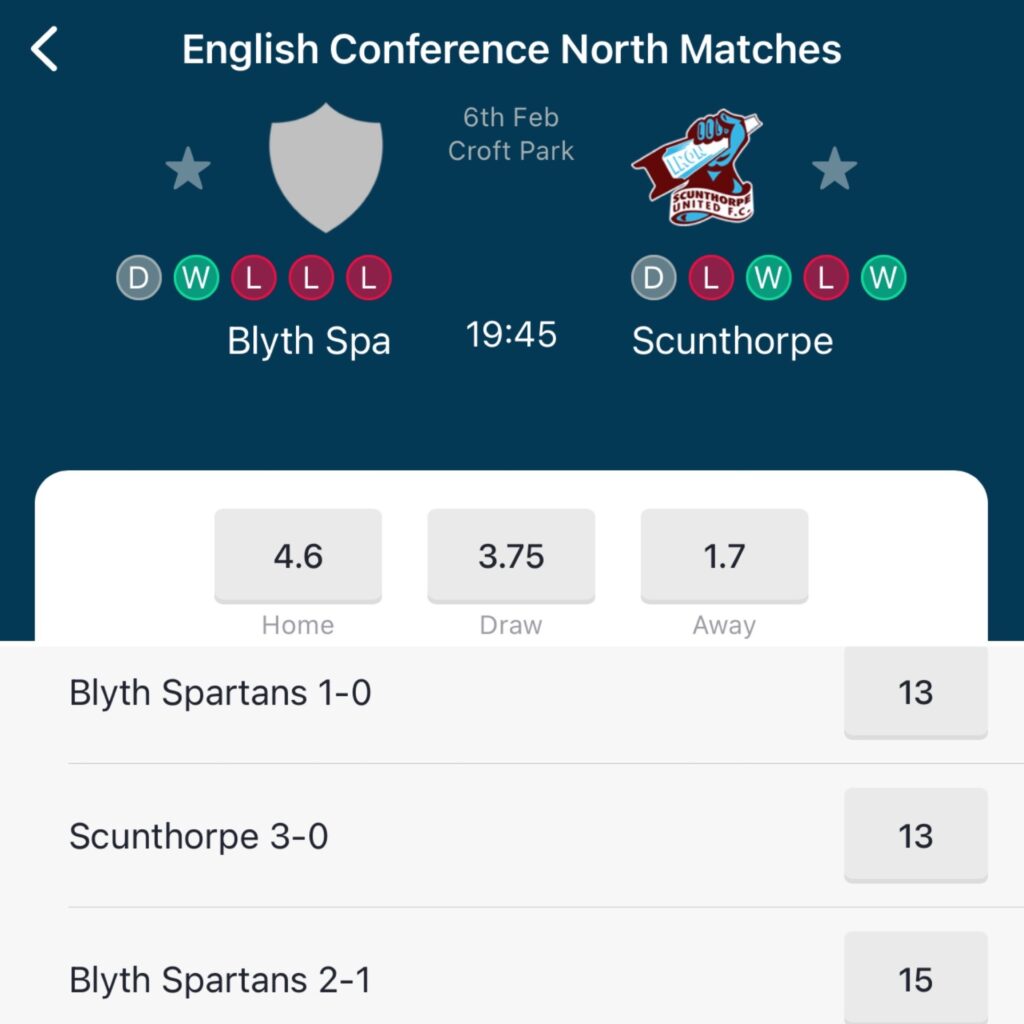Tap Blyth Spa's grey D form badge

click(139, 278)
